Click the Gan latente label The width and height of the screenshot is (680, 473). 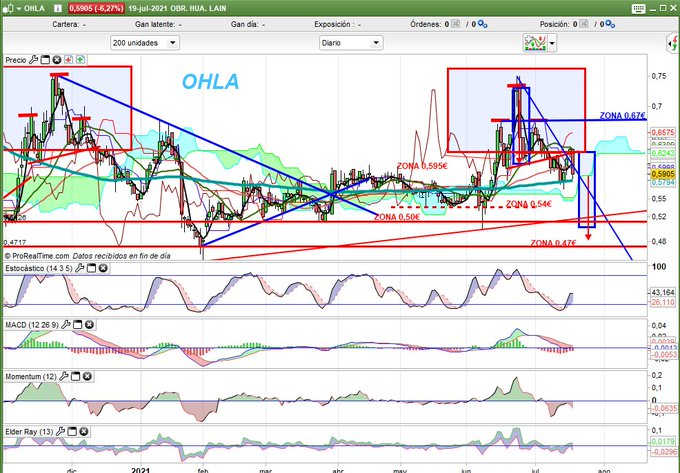pyautogui.click(x=155, y=24)
